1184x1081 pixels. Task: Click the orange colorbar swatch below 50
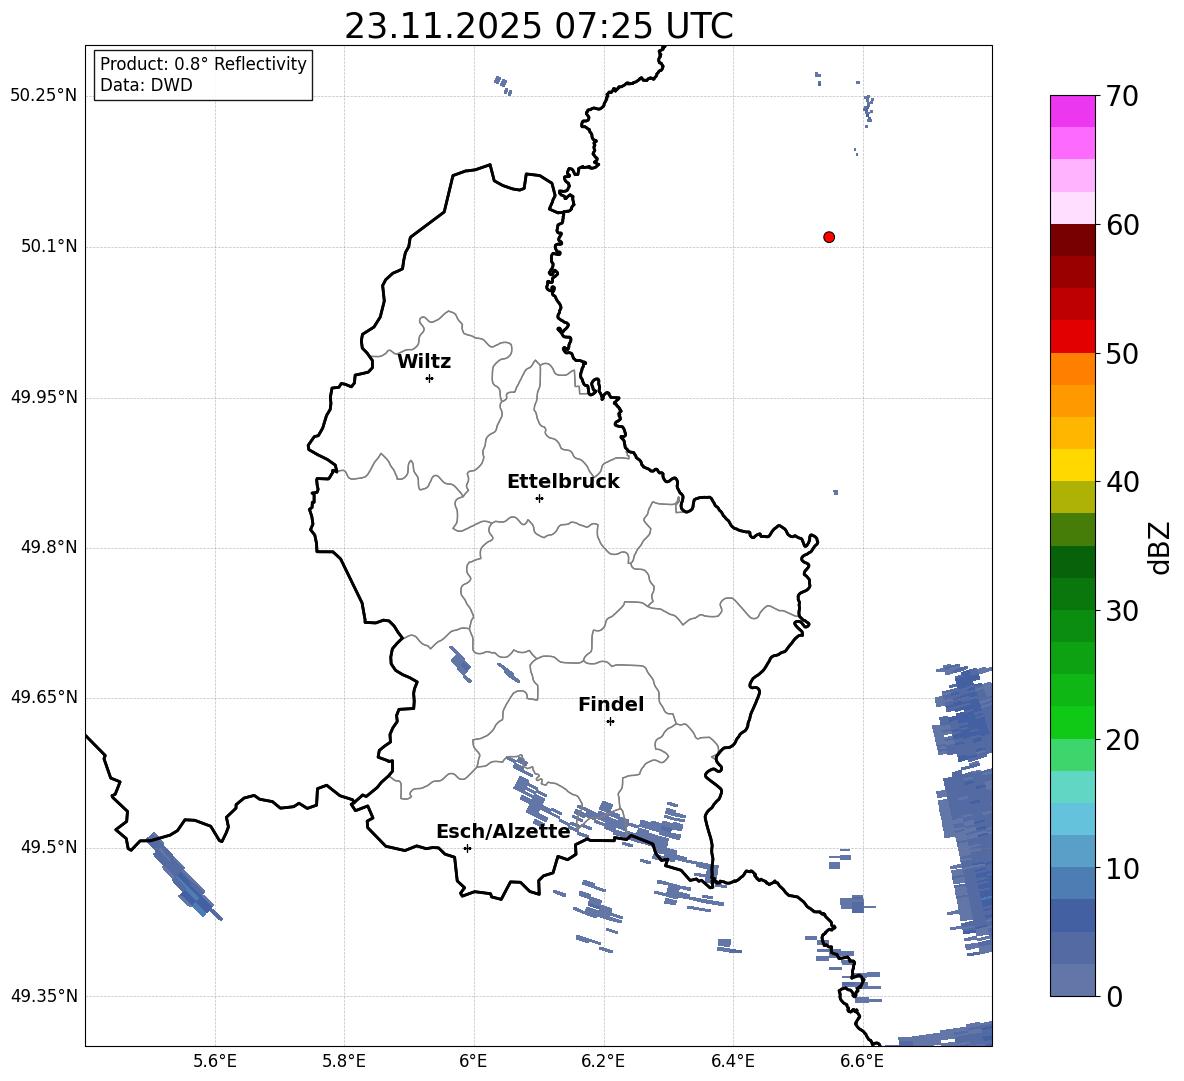1072,368
